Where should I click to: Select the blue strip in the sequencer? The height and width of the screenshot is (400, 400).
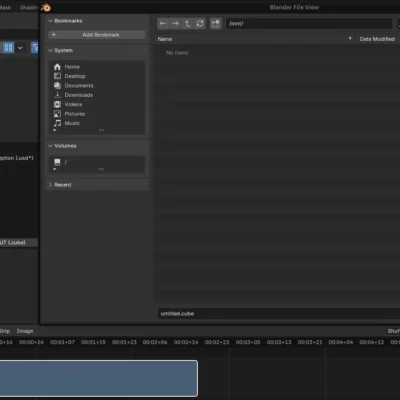pyautogui.click(x=99, y=378)
